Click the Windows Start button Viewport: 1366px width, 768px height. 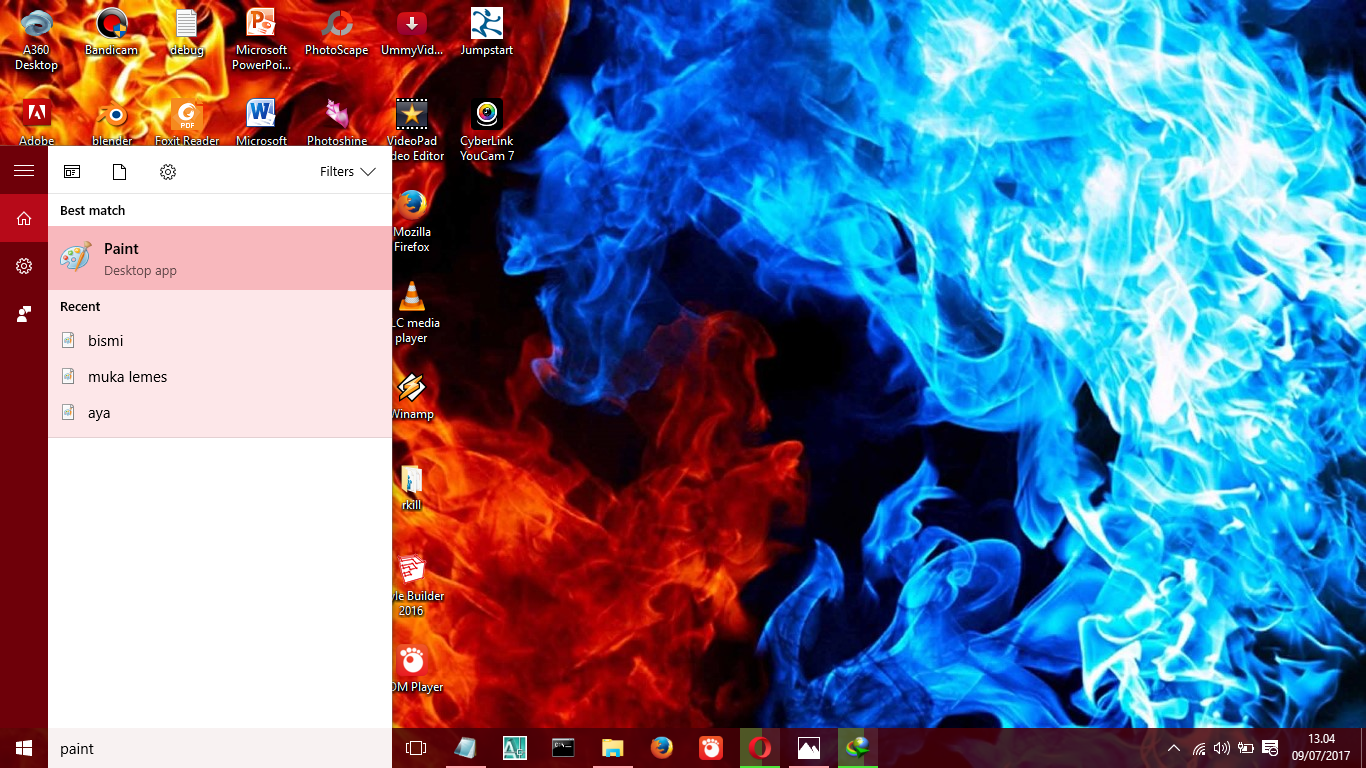24,748
